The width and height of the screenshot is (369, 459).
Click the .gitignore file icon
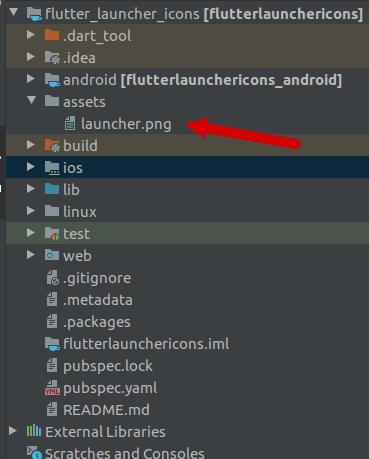(52, 278)
